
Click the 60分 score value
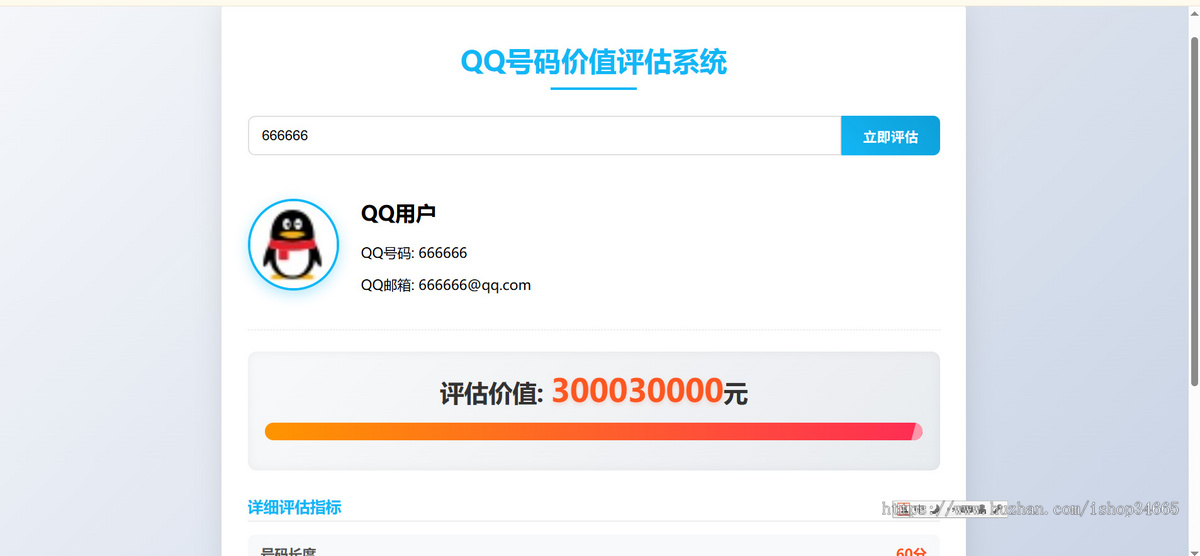pos(911,551)
